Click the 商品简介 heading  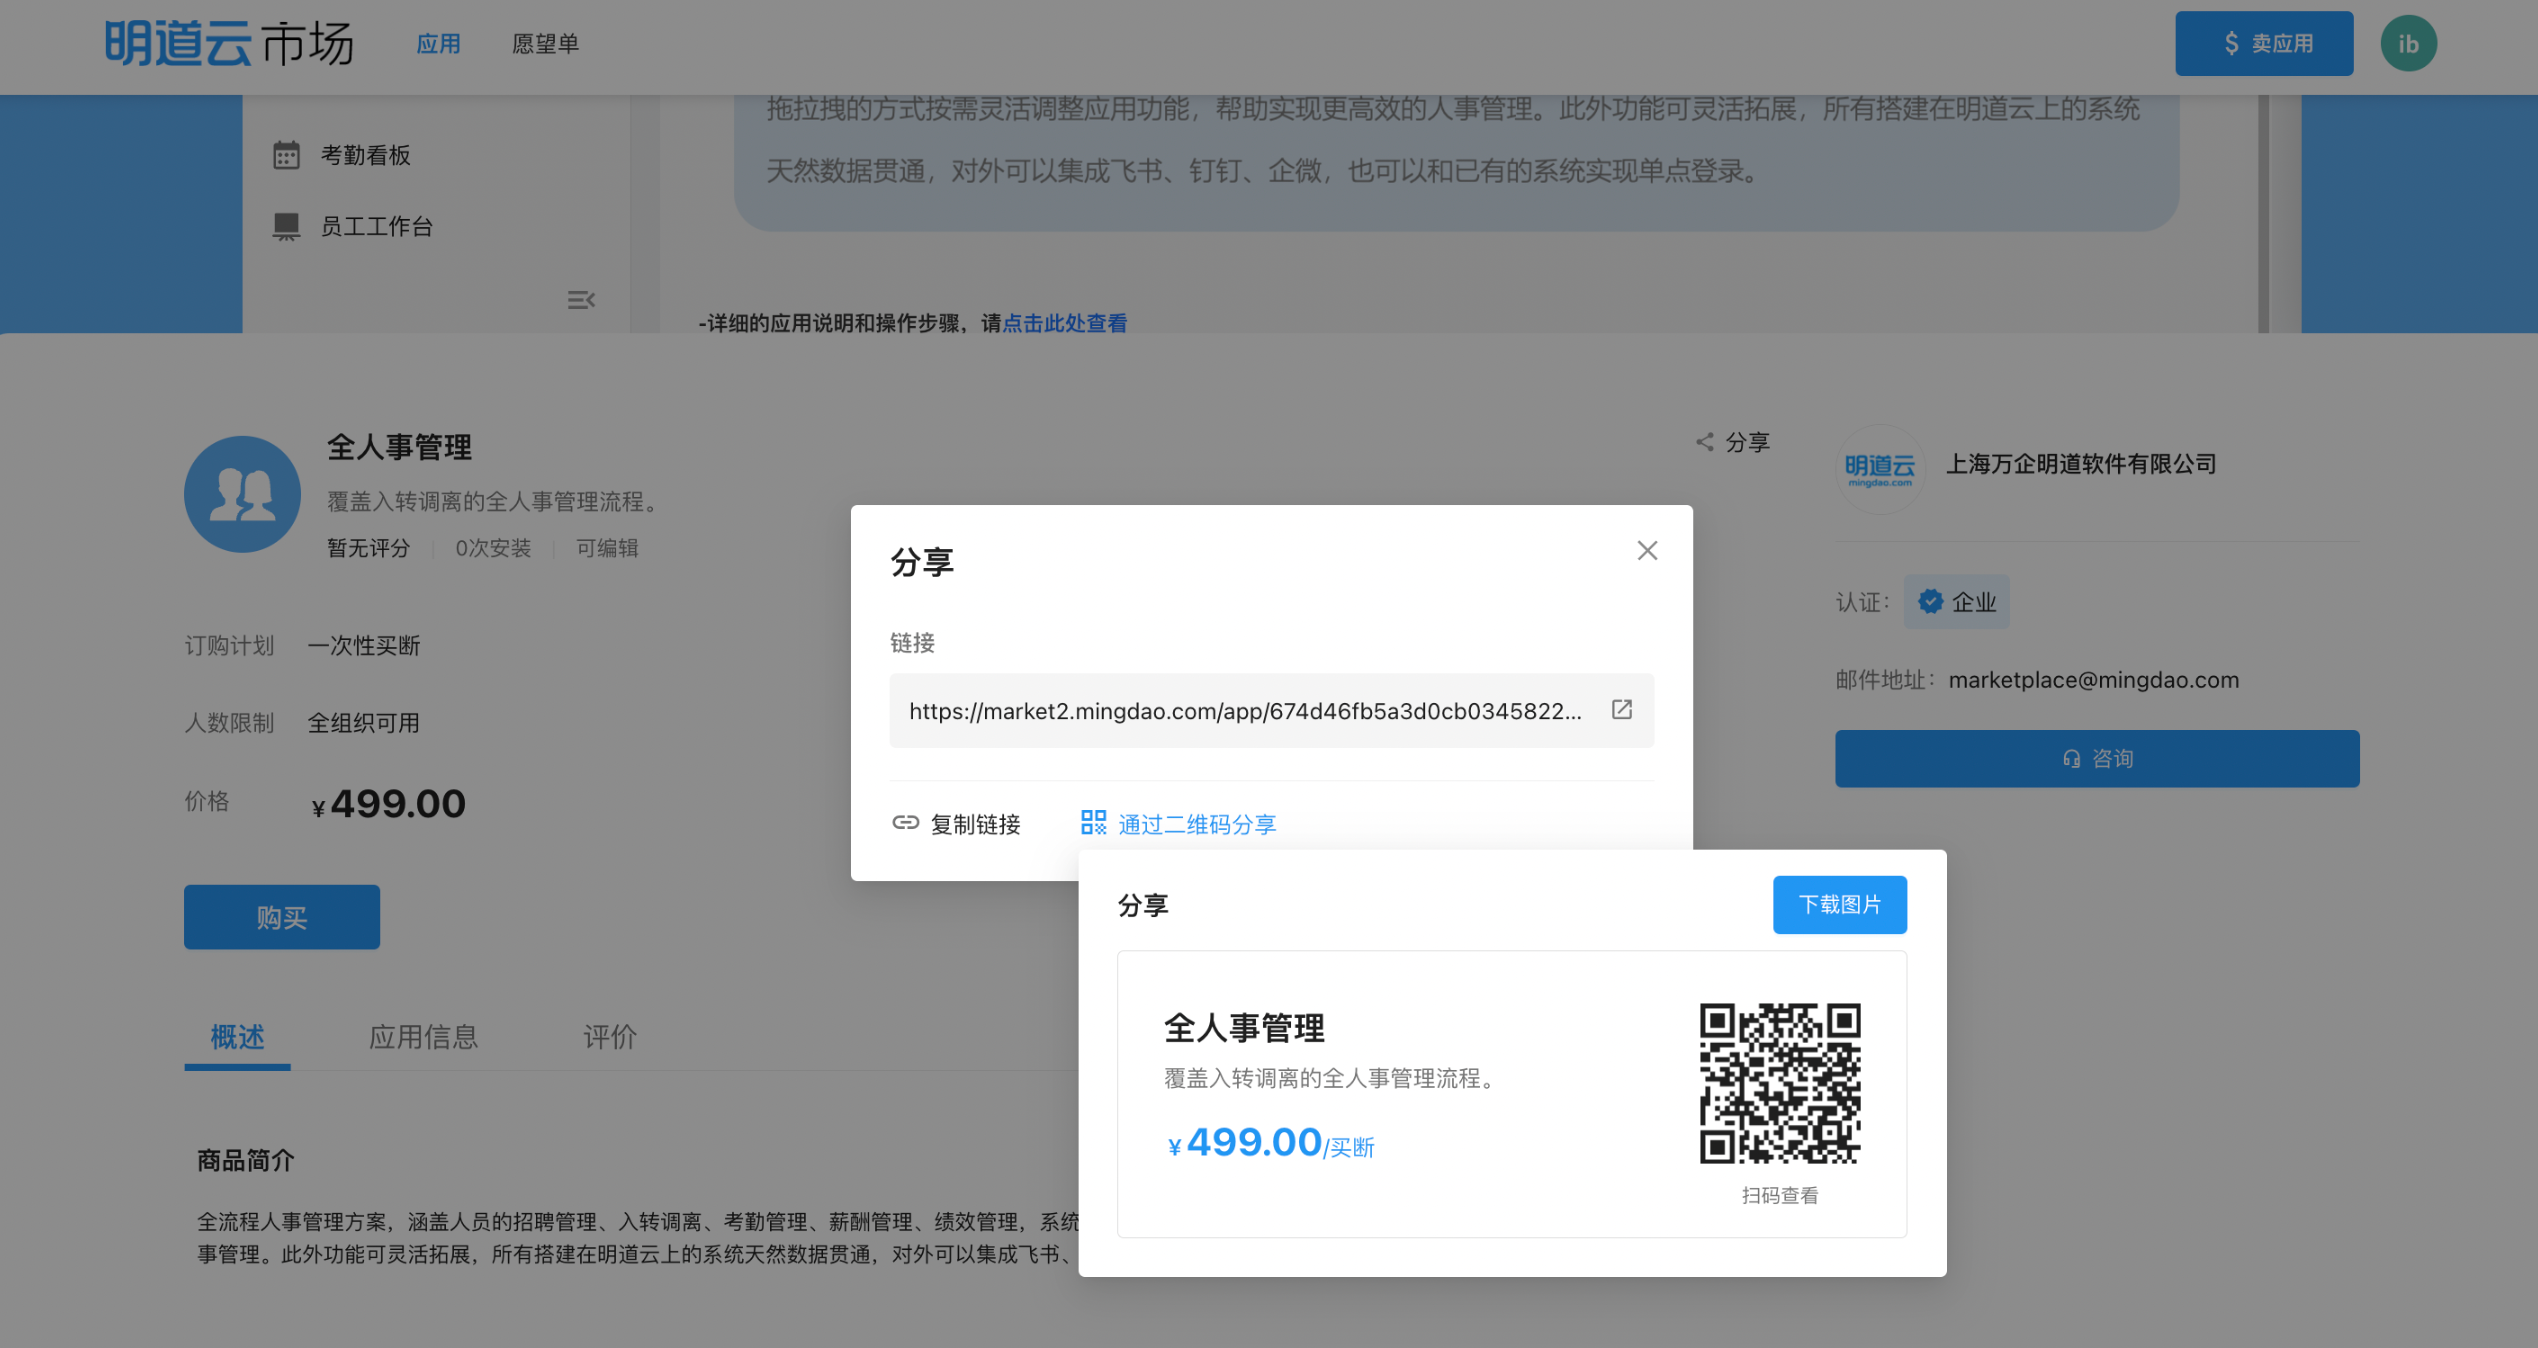point(246,1160)
